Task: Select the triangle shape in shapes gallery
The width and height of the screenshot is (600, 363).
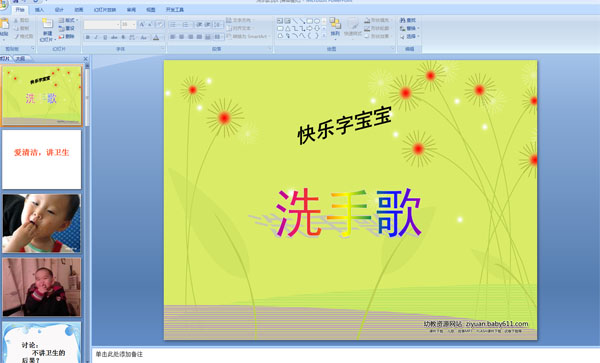Action: pyautogui.click(x=287, y=28)
